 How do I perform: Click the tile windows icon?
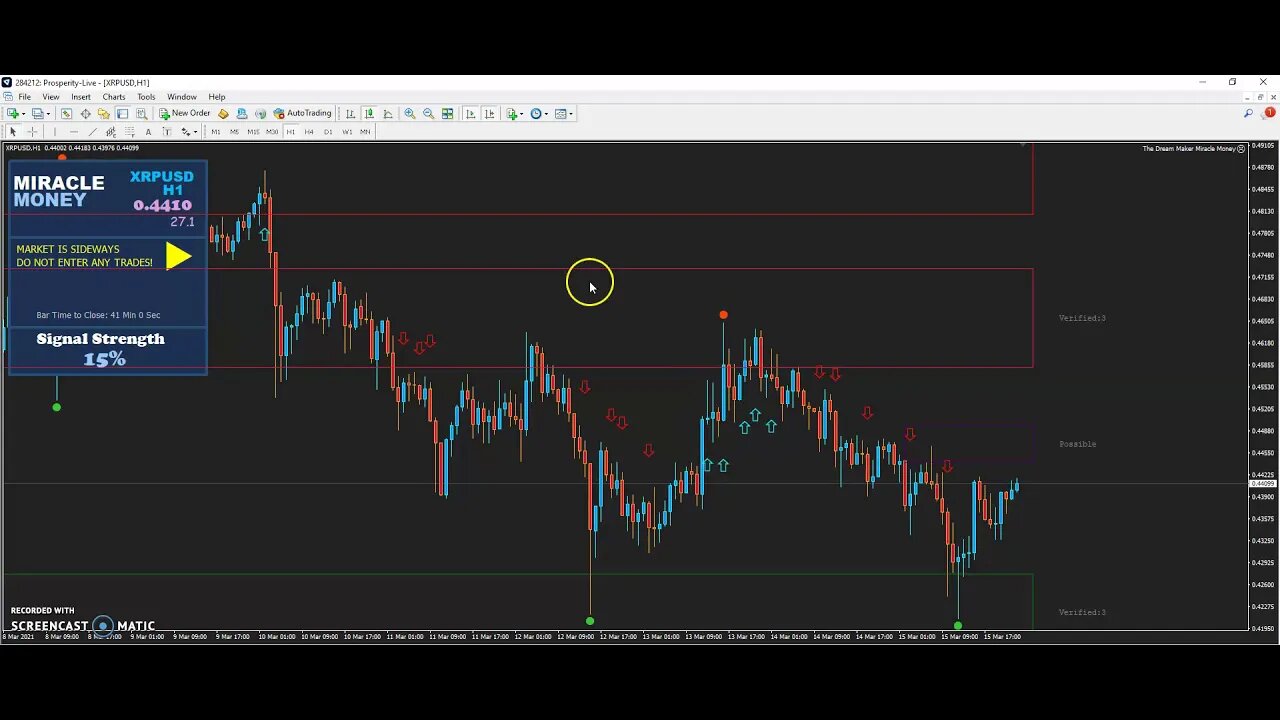[x=447, y=113]
